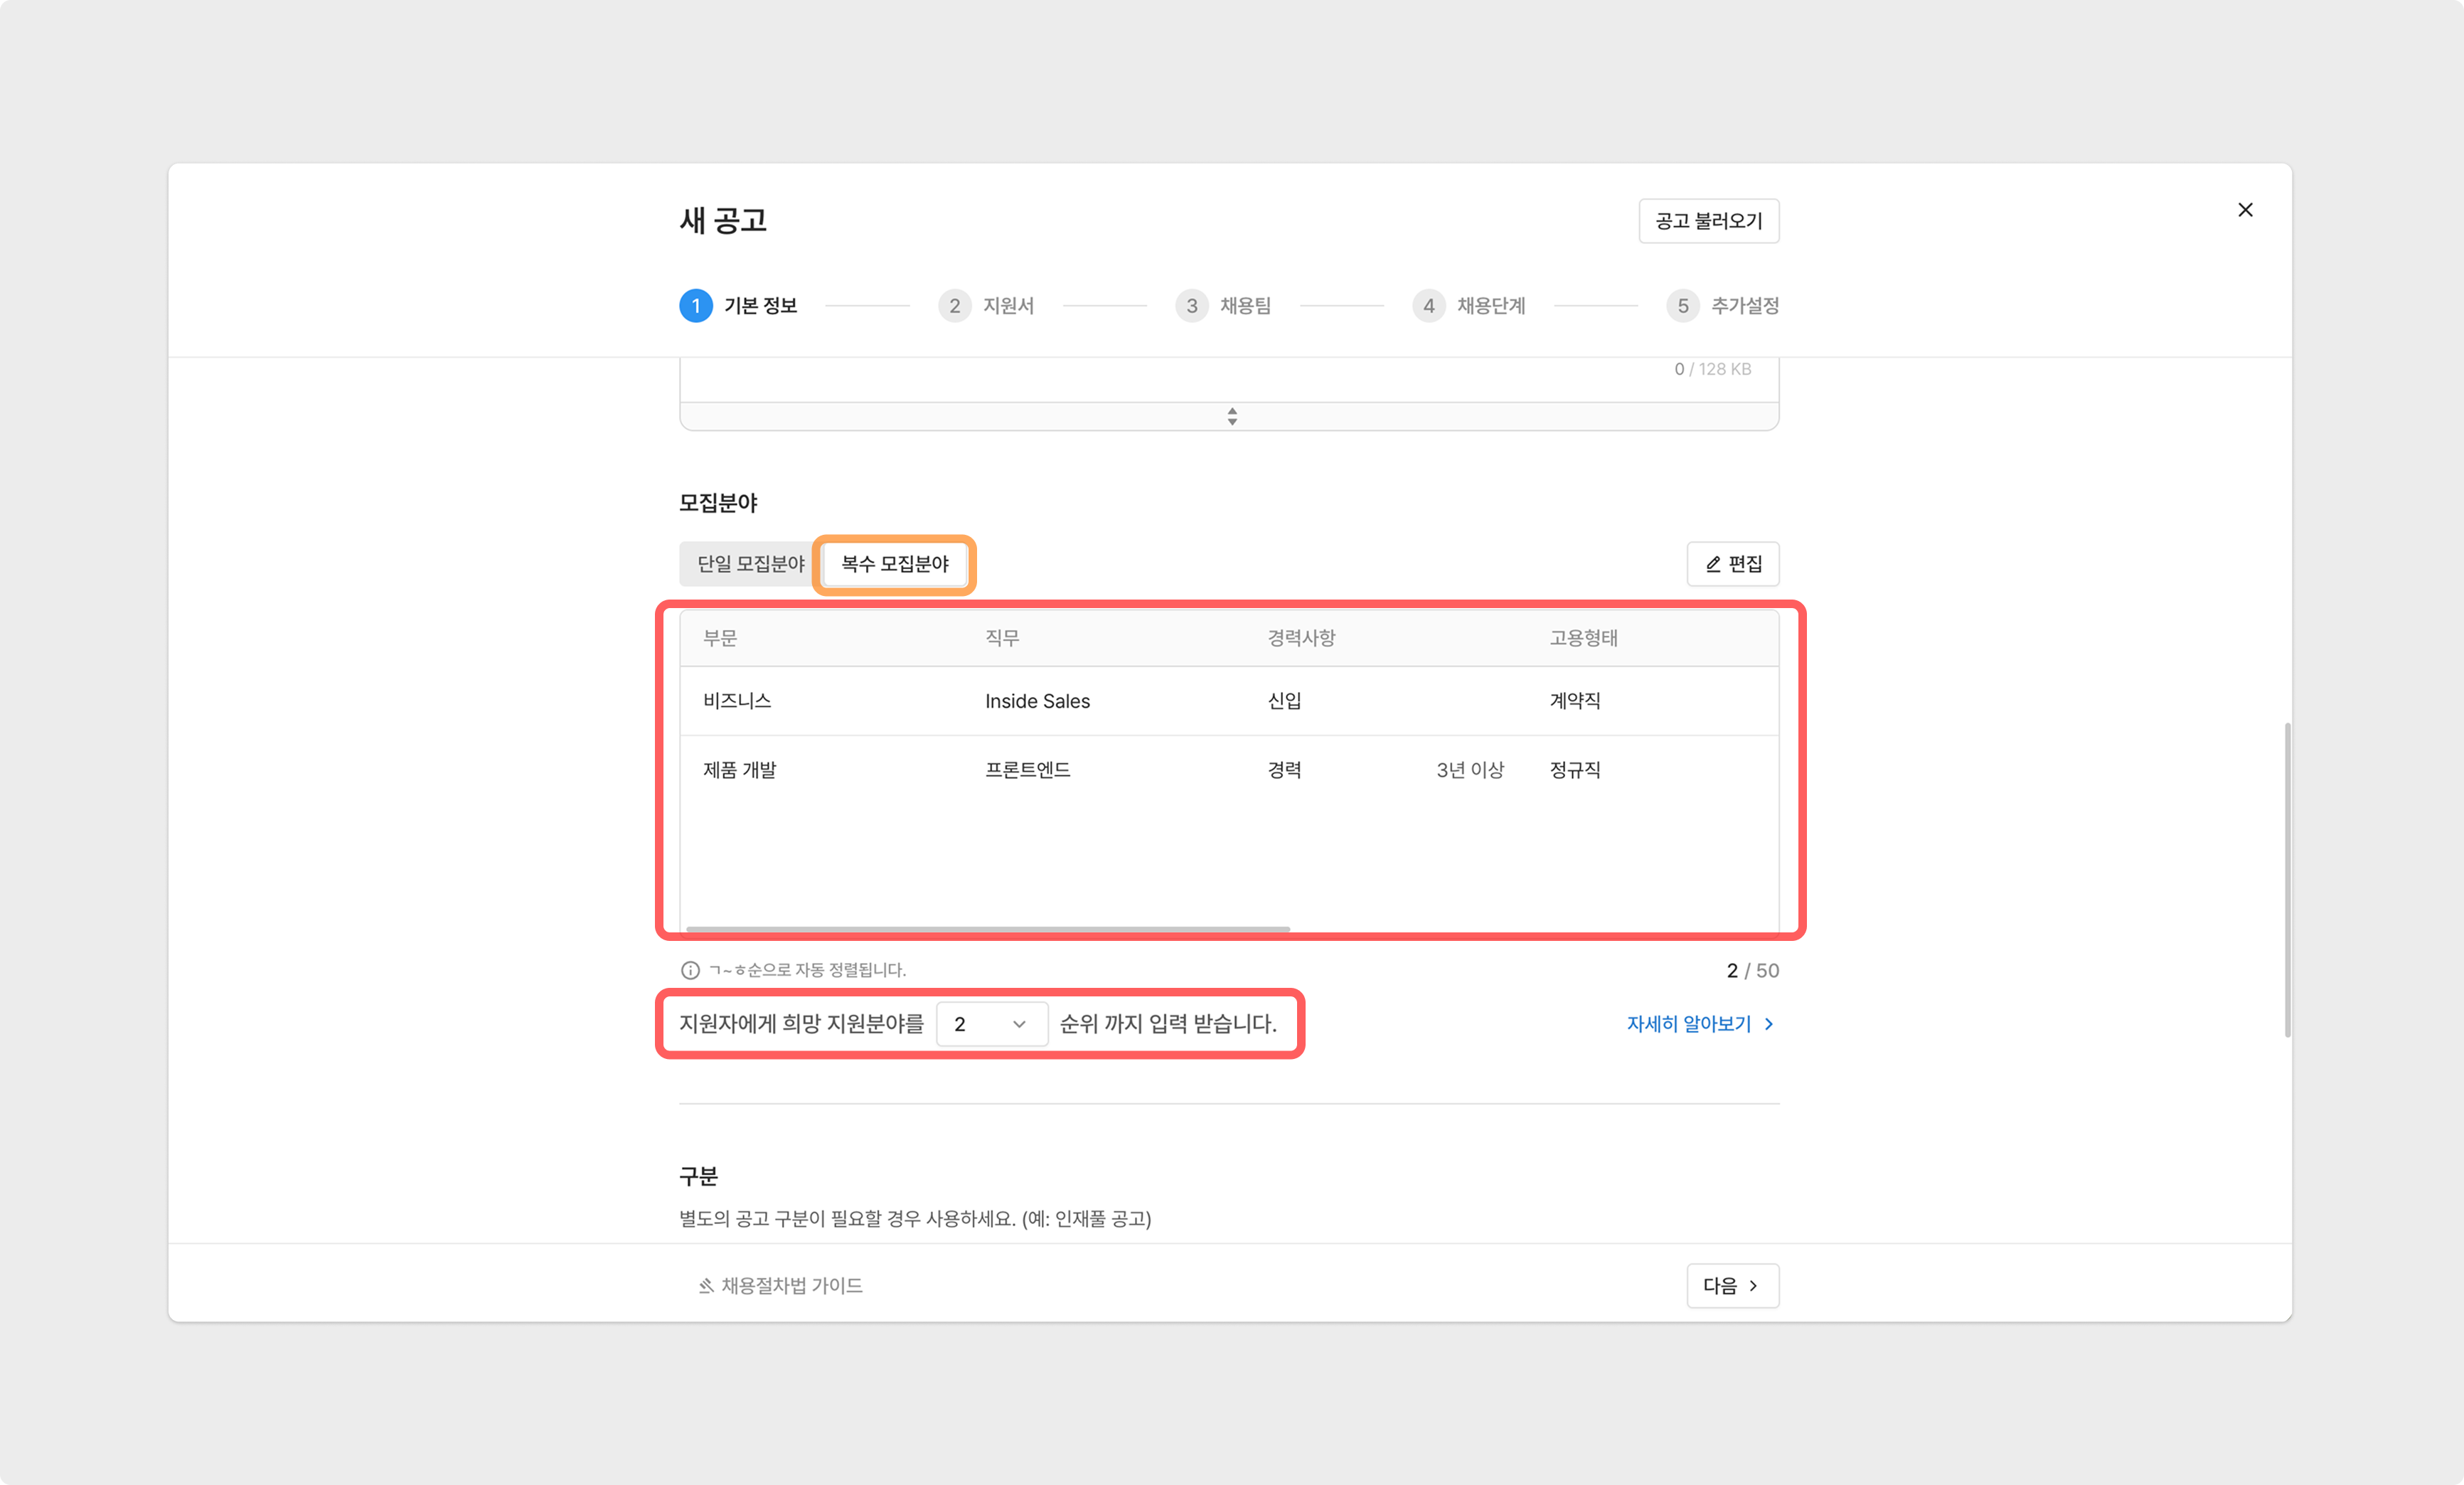The width and height of the screenshot is (2464, 1485).
Task: Click step 3 채용팀 number circle
Action: tap(1191, 306)
